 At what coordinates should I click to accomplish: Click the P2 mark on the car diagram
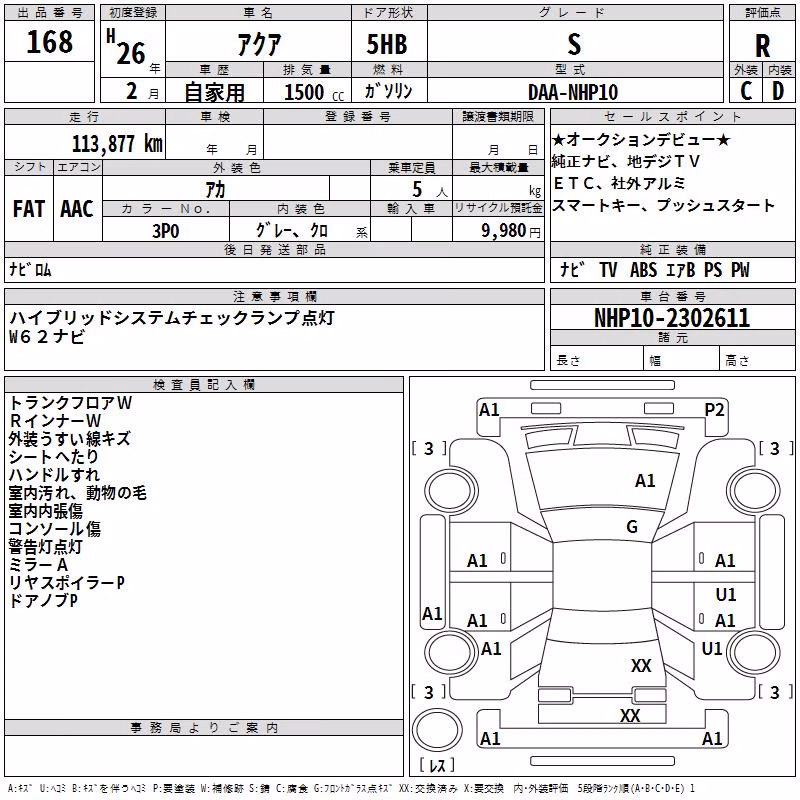[x=714, y=410]
